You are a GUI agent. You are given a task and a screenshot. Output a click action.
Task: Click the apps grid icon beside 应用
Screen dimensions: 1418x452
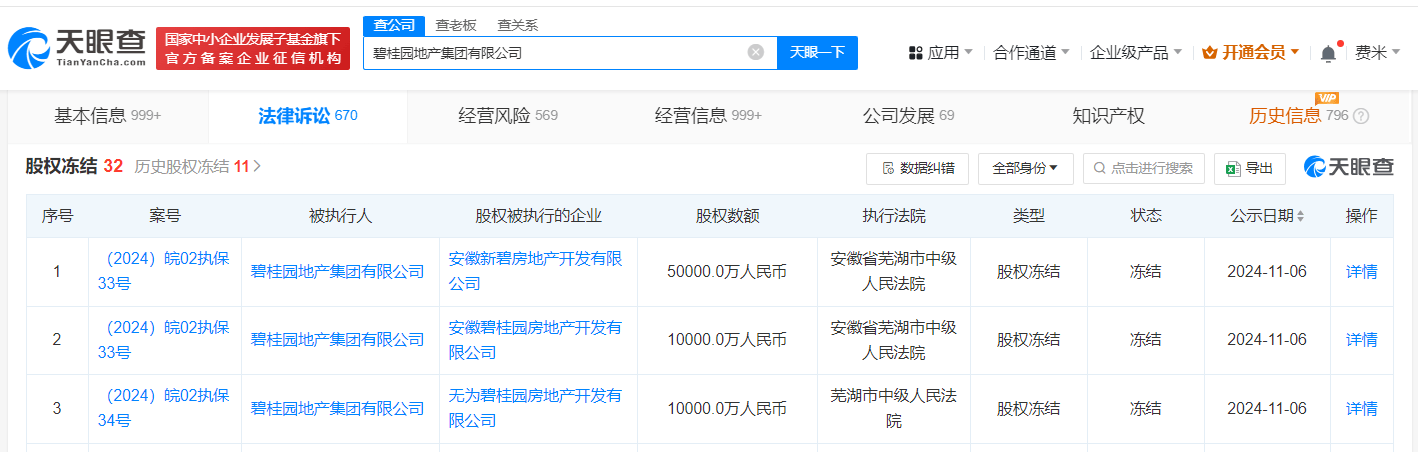point(915,52)
